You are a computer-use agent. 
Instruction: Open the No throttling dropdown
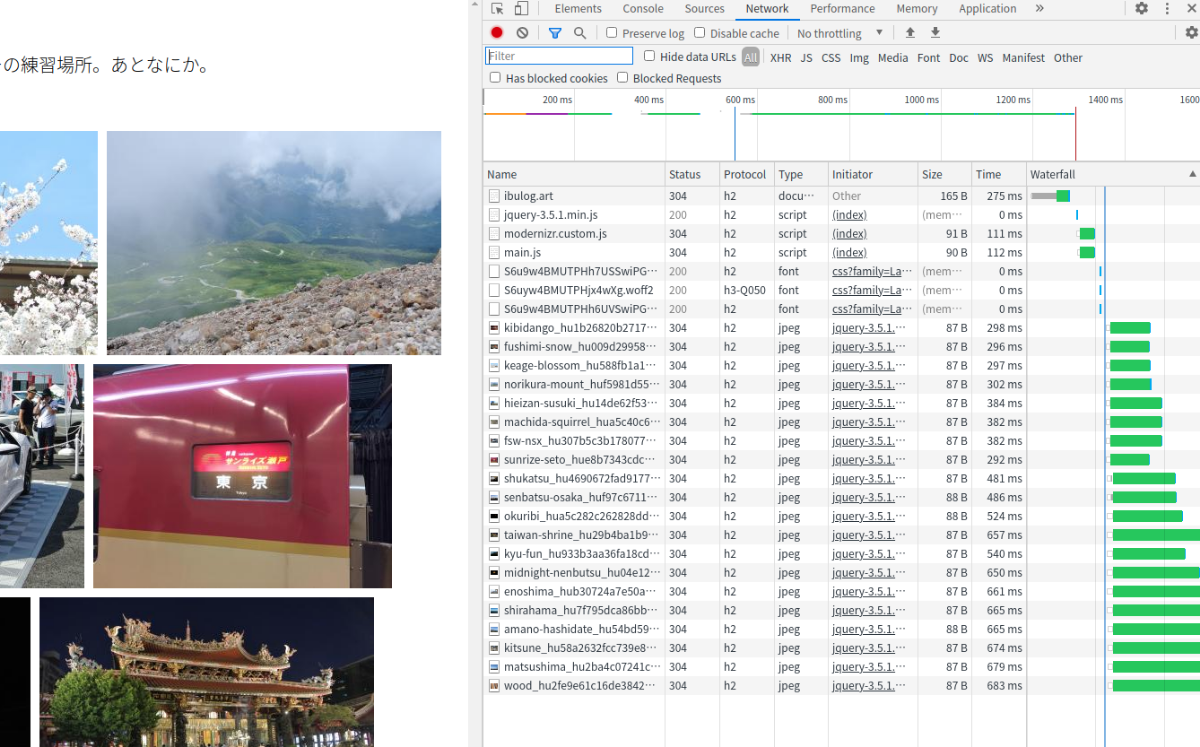840,33
